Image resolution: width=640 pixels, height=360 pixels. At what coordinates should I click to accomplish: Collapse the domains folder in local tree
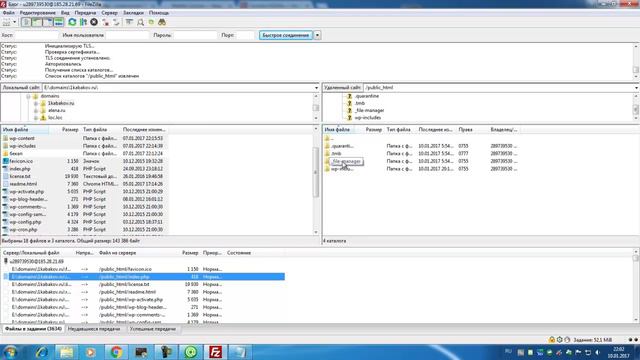(28, 96)
